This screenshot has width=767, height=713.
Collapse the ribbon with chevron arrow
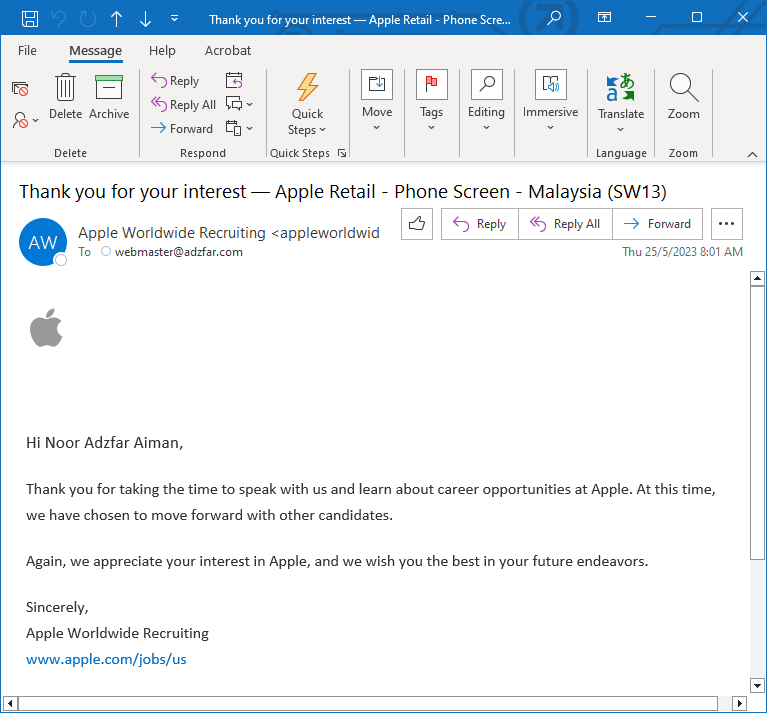click(752, 155)
